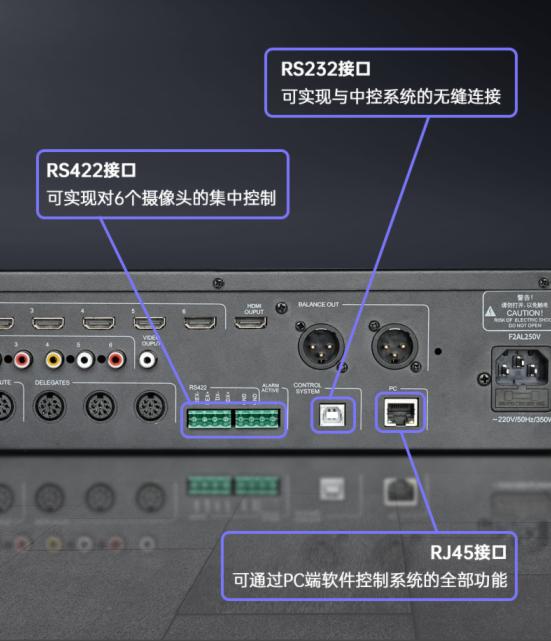Viewport: 551px width, 641px height.
Task: Click the "DELEGATES" panel label
Action: click(x=52, y=383)
